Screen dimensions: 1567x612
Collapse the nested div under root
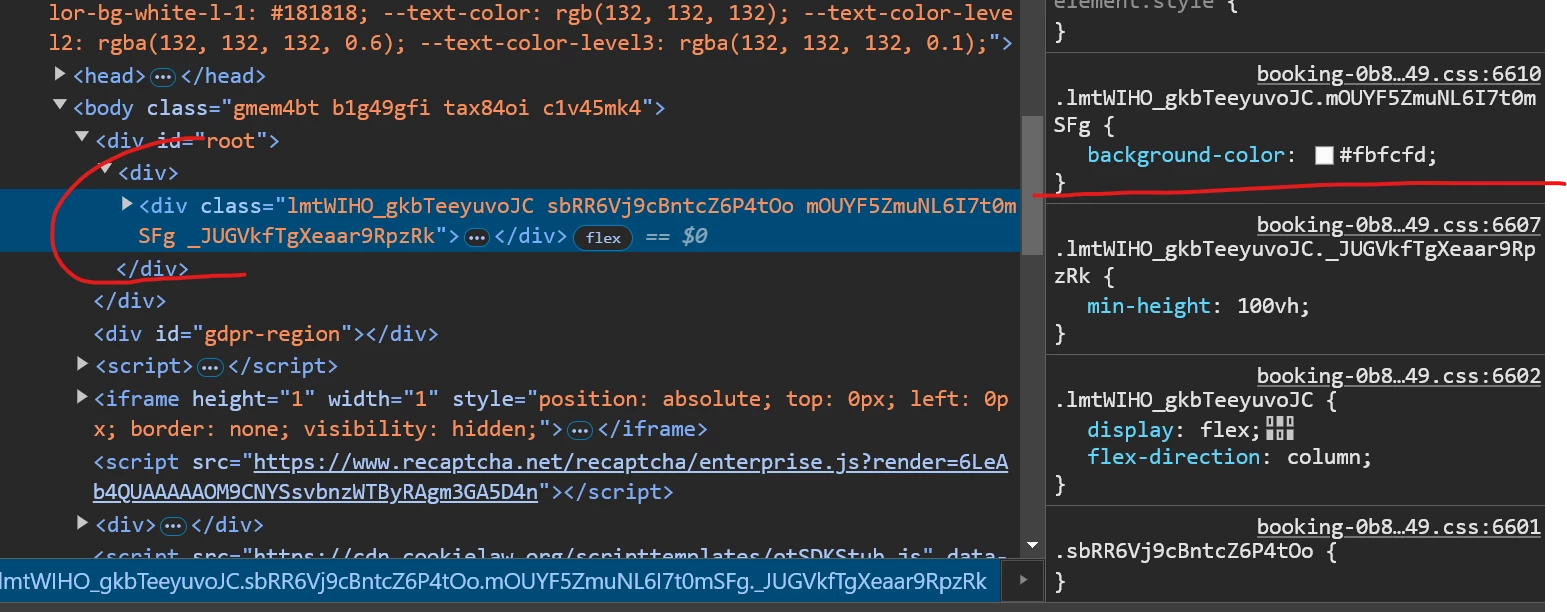coord(105,171)
